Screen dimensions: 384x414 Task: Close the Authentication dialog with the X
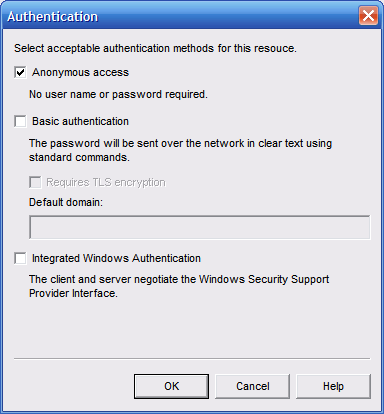click(x=368, y=16)
